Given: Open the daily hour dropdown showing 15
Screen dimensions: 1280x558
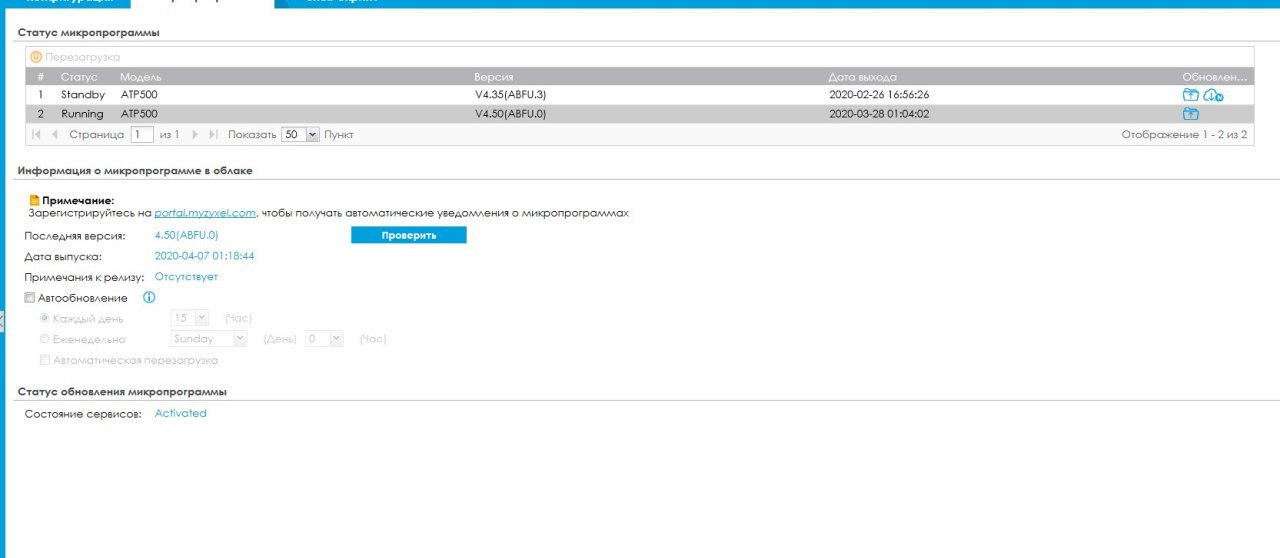Looking at the screenshot, I should pyautogui.click(x=190, y=318).
